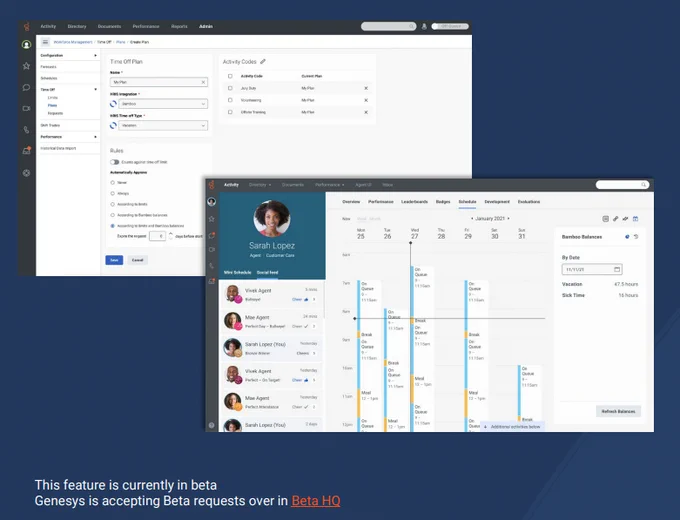Select 'According to Bamboo balances' radio option
680x520 pixels.
[x=113, y=215]
